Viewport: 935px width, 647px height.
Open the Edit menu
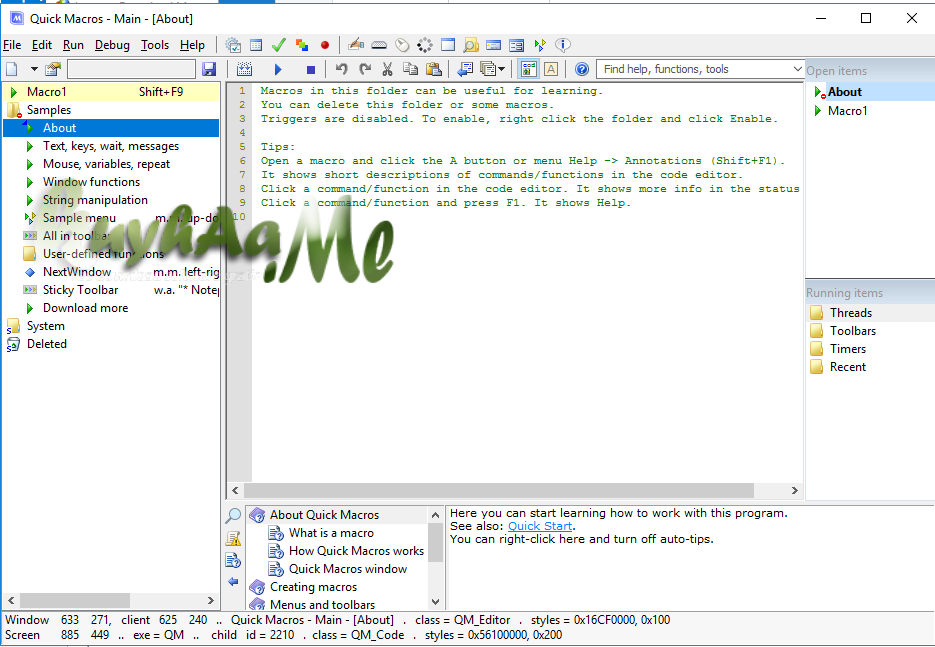[x=42, y=45]
